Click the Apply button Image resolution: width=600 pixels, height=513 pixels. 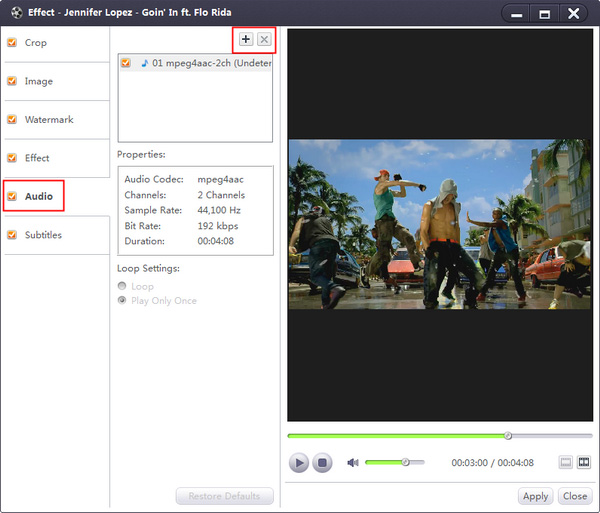coord(535,496)
